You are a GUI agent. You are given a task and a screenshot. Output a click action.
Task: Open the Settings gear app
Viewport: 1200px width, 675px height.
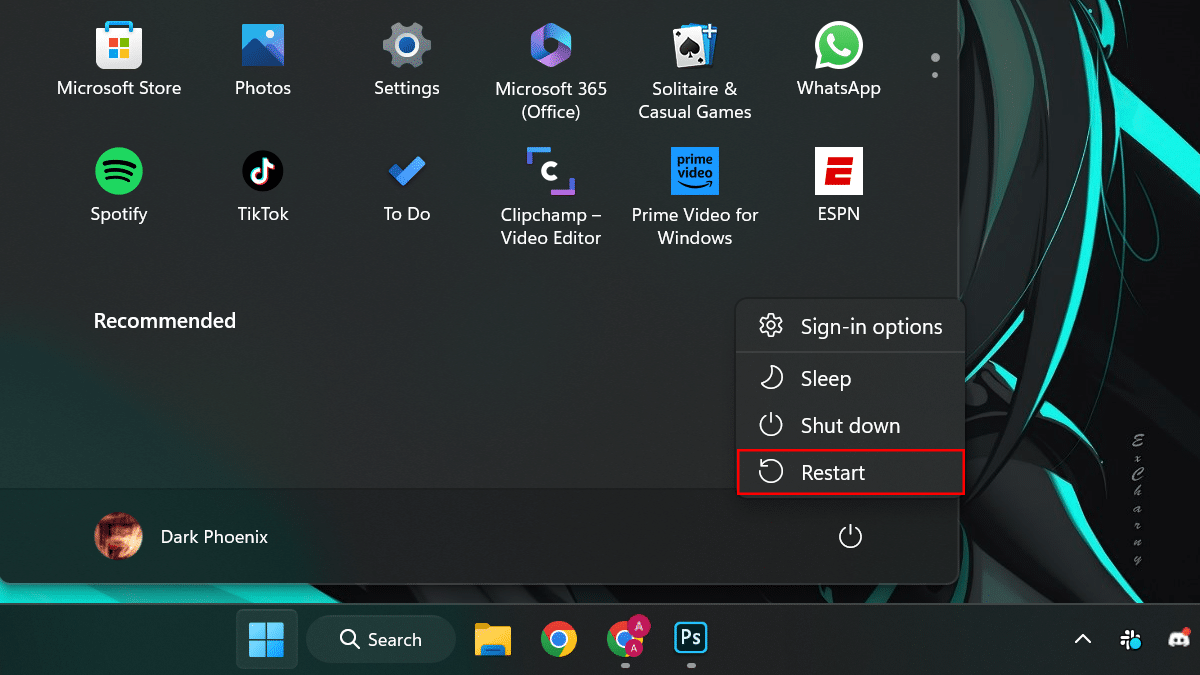pos(407,62)
